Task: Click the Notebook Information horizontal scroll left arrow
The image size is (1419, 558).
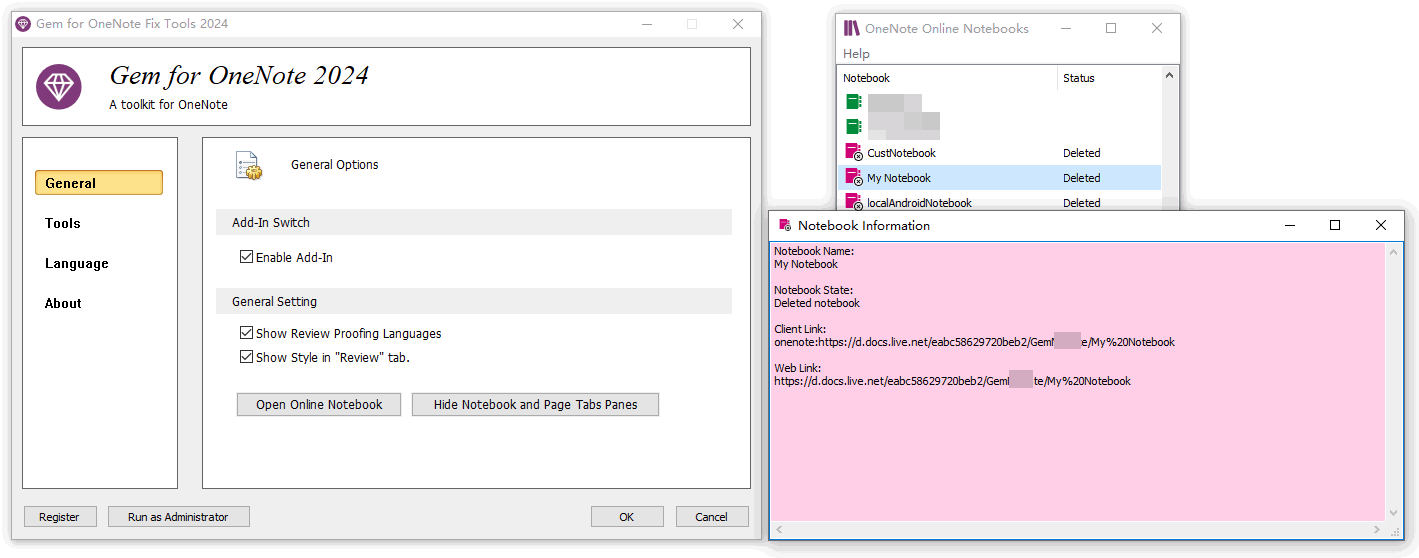Action: pos(778,530)
